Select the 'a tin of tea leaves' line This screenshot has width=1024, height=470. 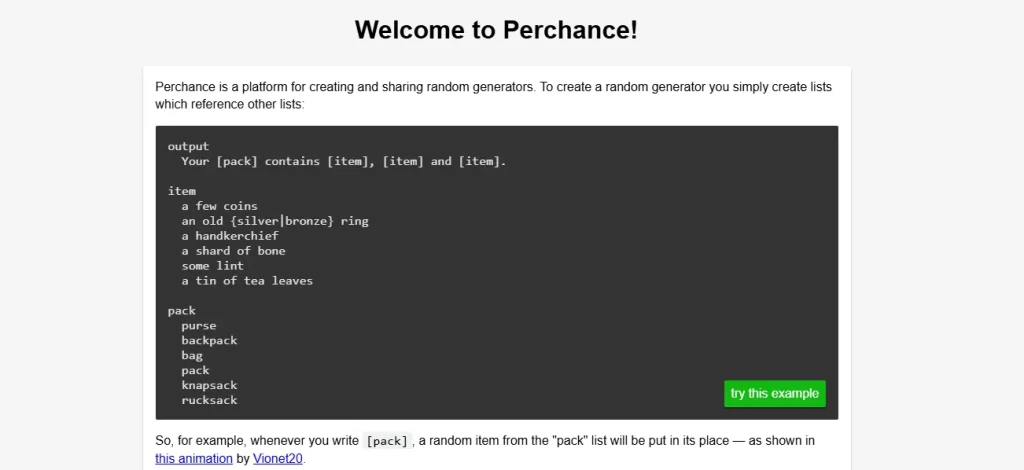[x=247, y=281]
